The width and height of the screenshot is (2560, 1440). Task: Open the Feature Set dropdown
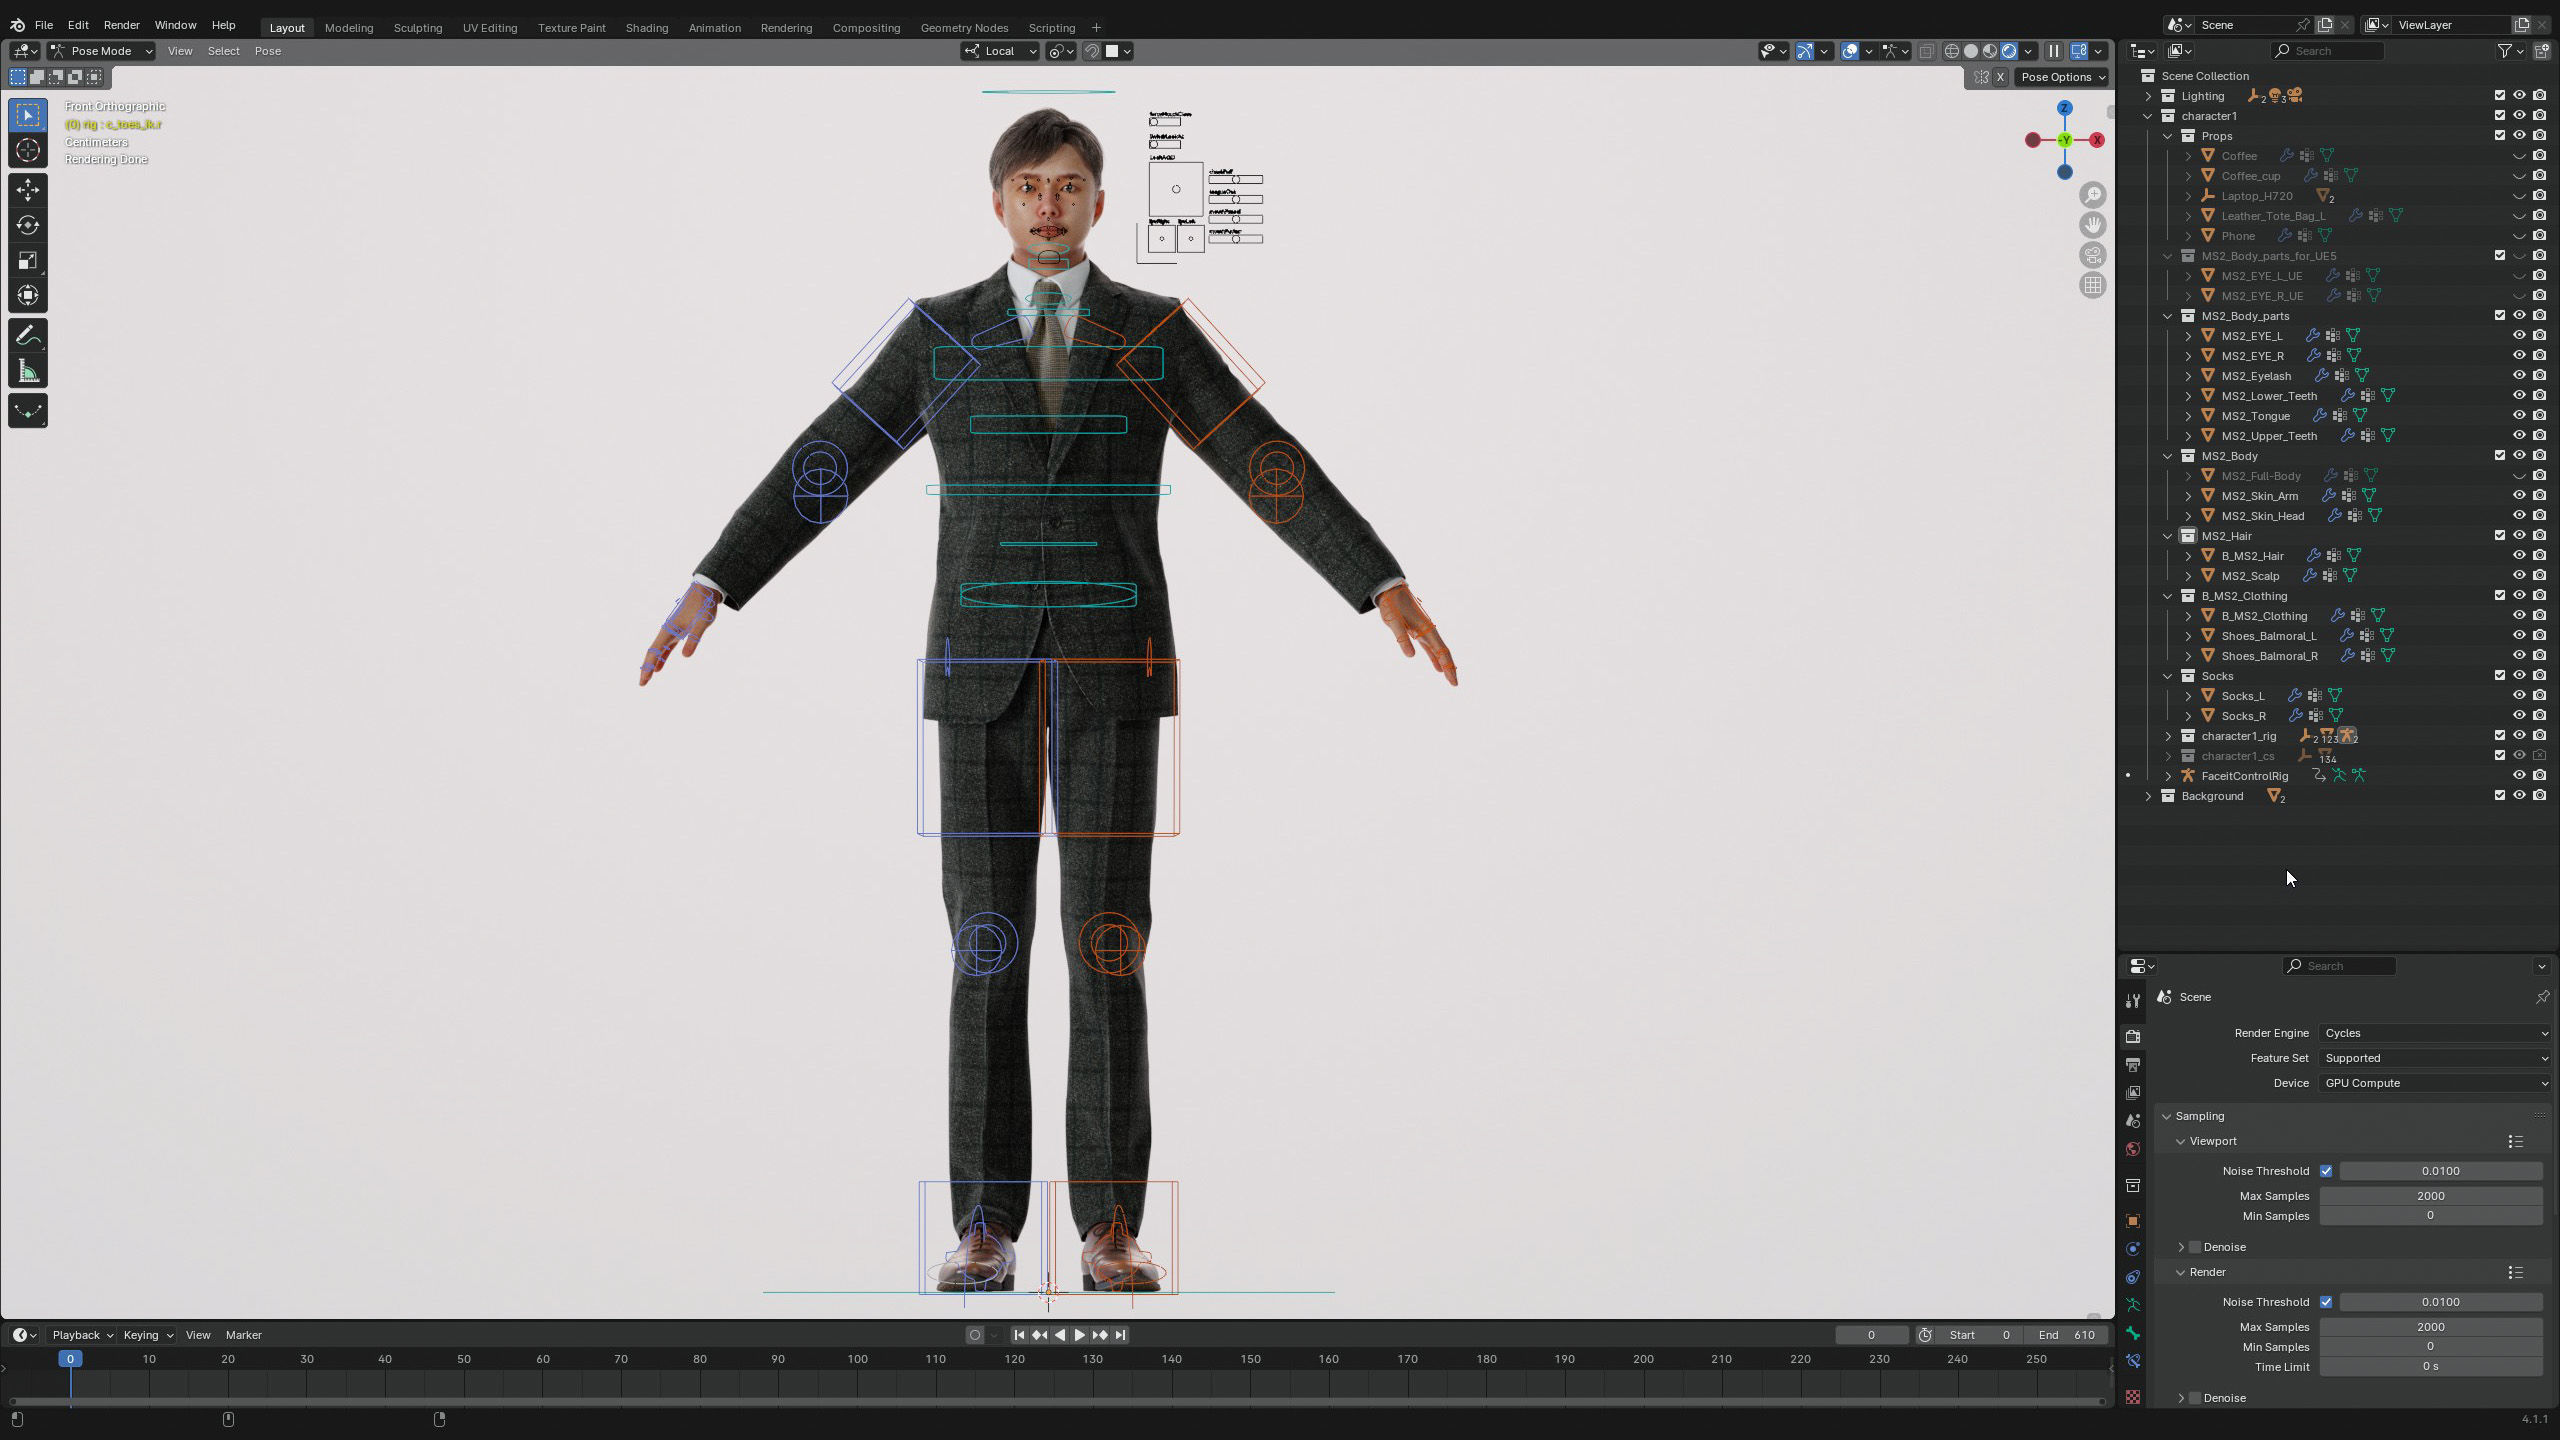point(2435,1058)
